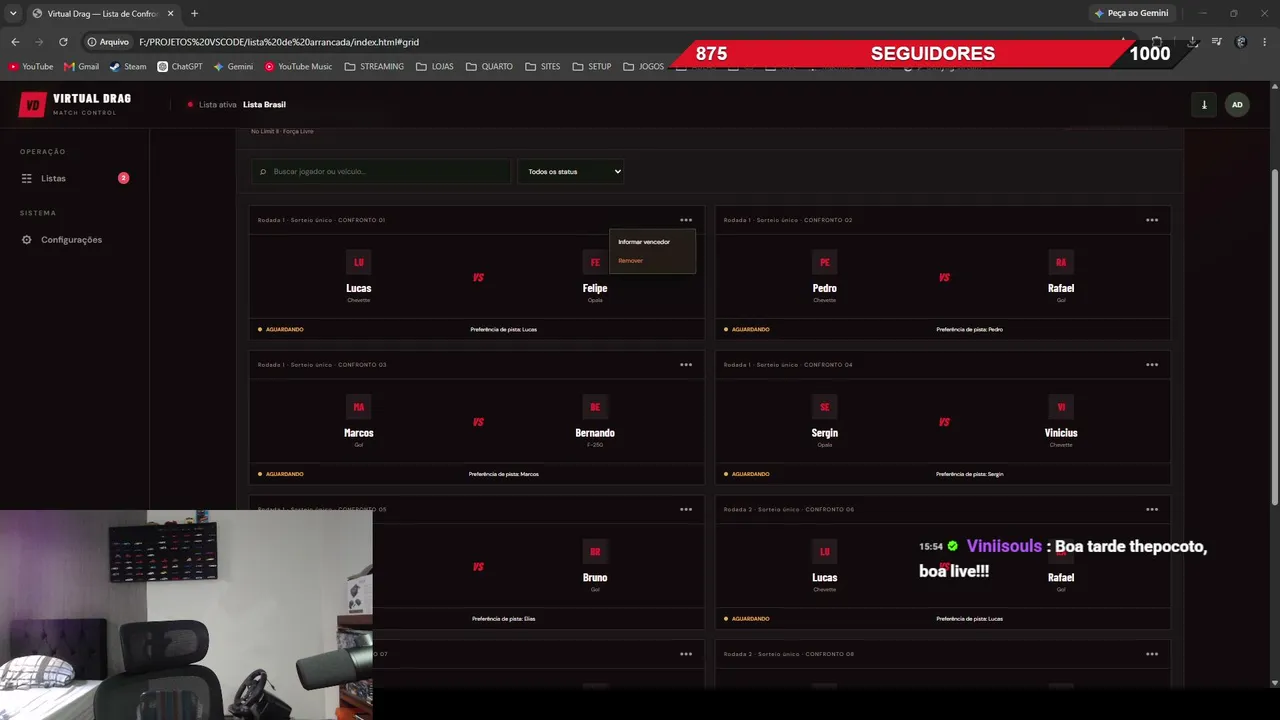
Task: Click the name 'Vinicius' in Confronto 04
Action: [1061, 433]
